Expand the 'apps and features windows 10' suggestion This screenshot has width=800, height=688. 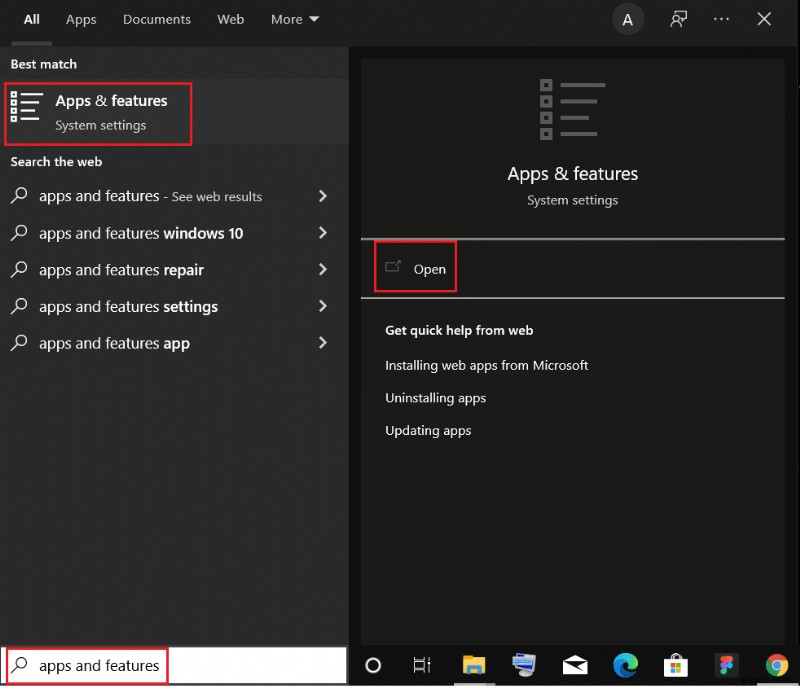[x=322, y=233]
